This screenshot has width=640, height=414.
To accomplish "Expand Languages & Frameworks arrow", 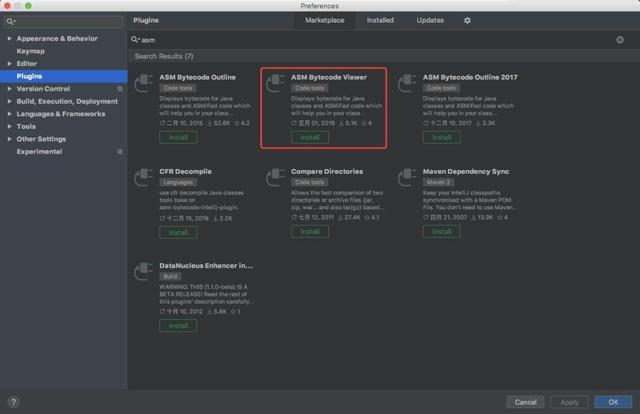I will pyautogui.click(x=9, y=114).
